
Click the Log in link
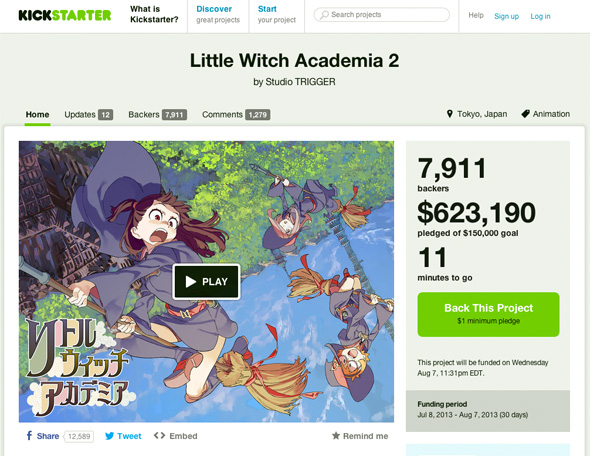pyautogui.click(x=540, y=16)
